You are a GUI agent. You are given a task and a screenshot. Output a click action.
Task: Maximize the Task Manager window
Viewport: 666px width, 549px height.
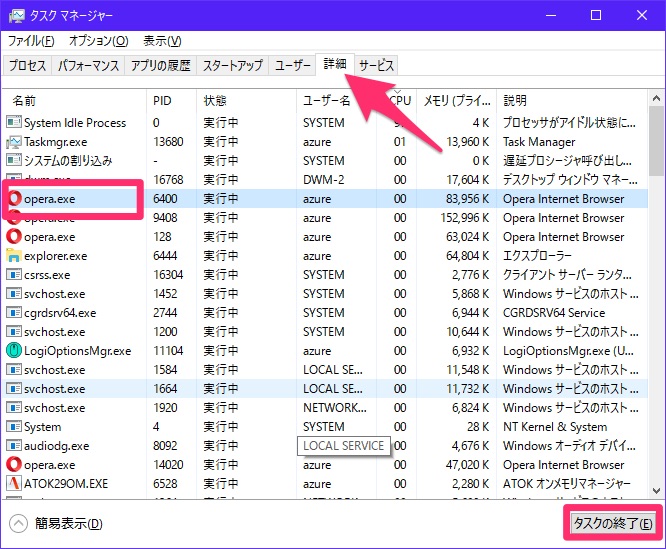click(596, 16)
